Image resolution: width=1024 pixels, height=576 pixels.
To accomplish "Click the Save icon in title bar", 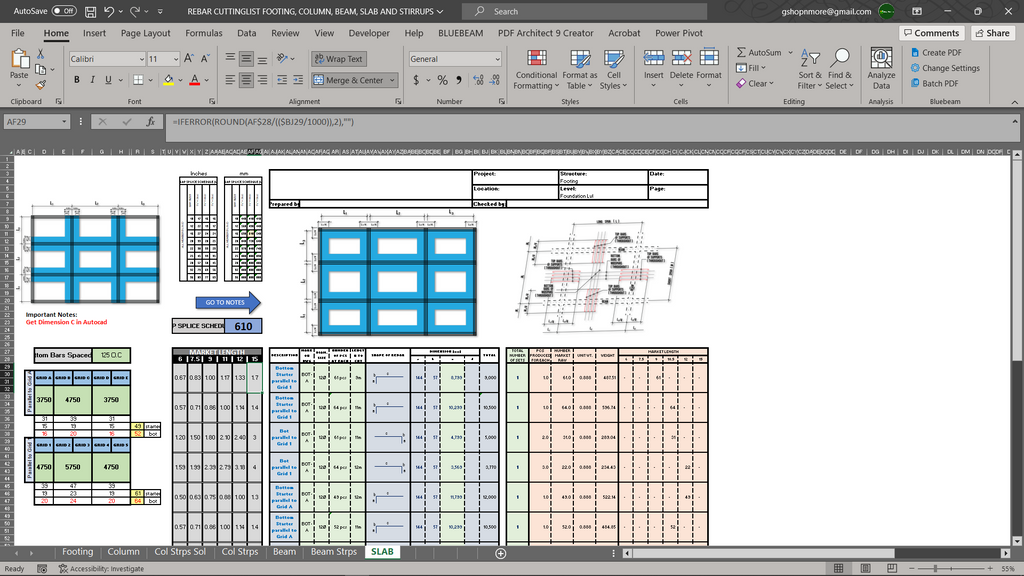I will tap(91, 11).
